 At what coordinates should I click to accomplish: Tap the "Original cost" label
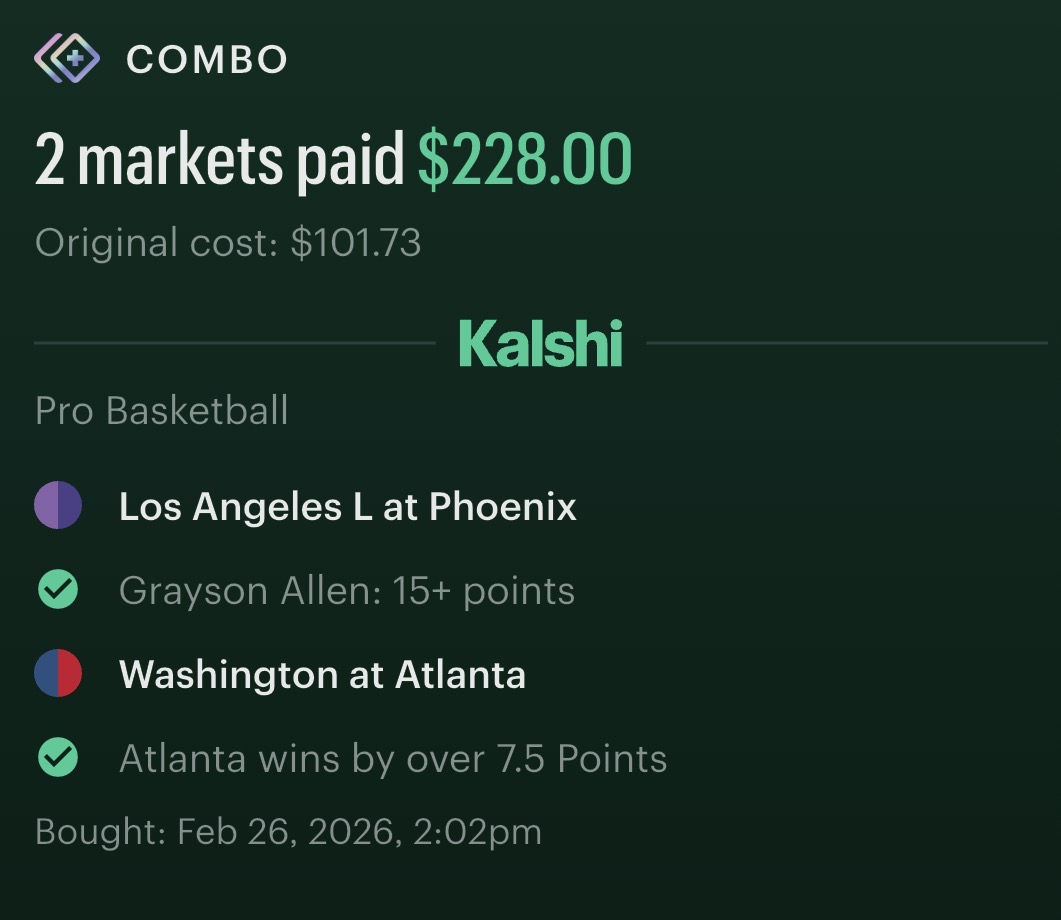point(156,243)
